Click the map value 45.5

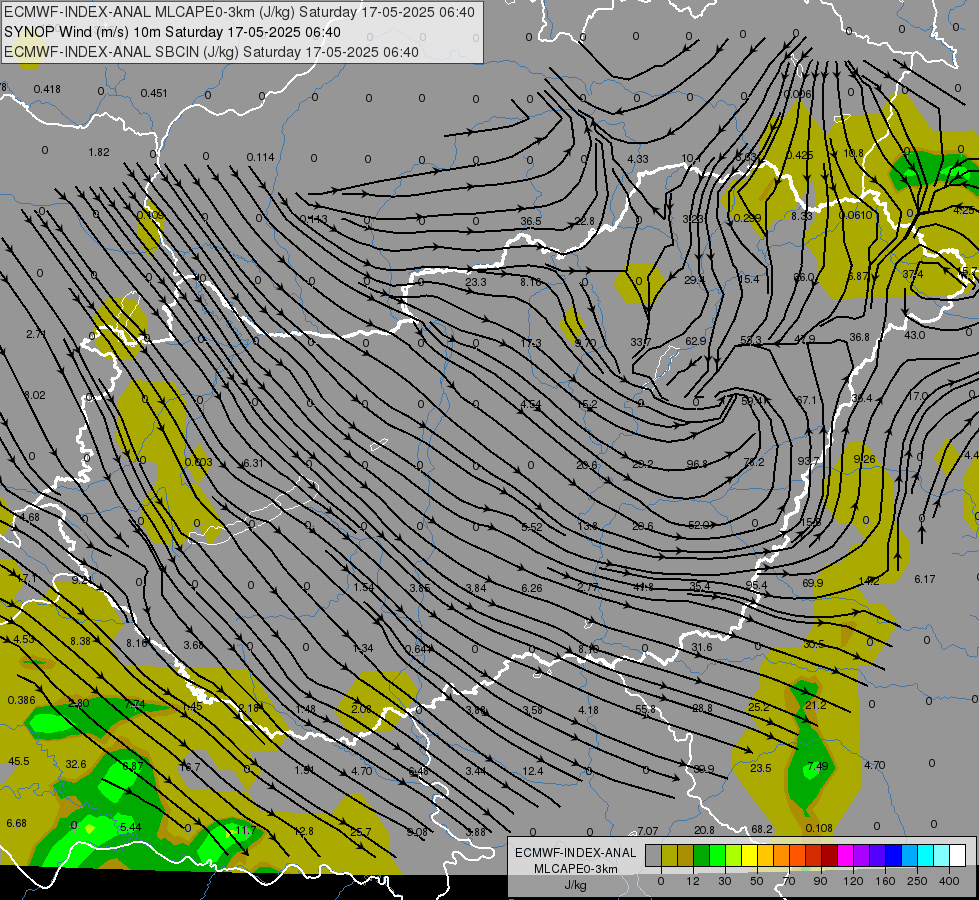click(19, 761)
